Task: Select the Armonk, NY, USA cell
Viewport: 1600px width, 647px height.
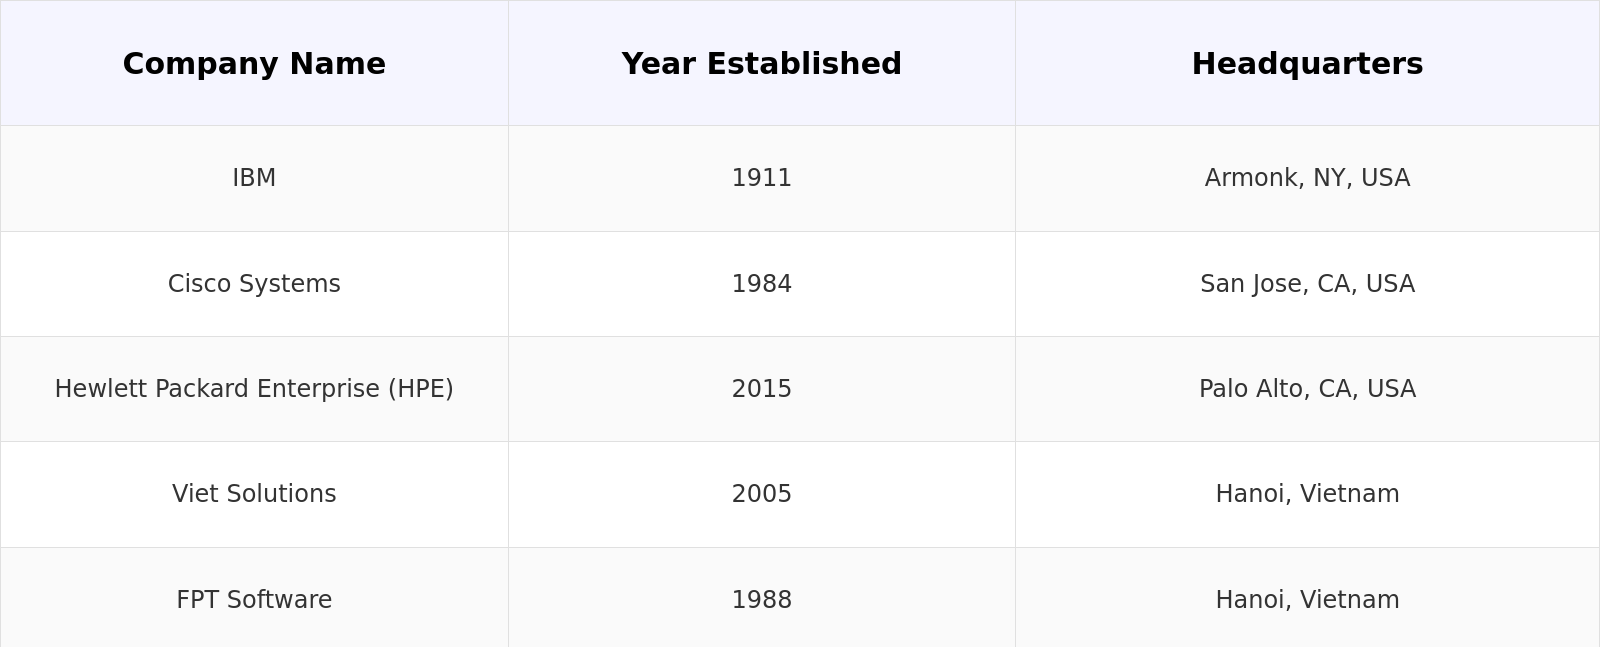Action: click(x=1307, y=178)
